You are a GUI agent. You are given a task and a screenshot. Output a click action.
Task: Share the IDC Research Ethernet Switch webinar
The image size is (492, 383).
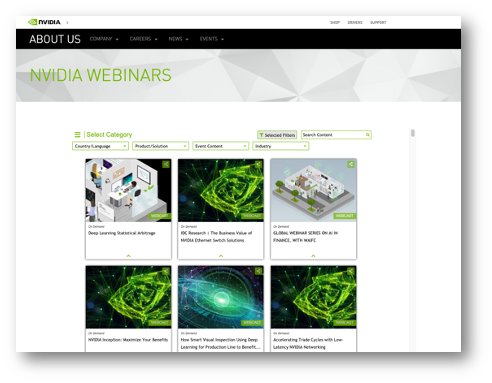258,164
